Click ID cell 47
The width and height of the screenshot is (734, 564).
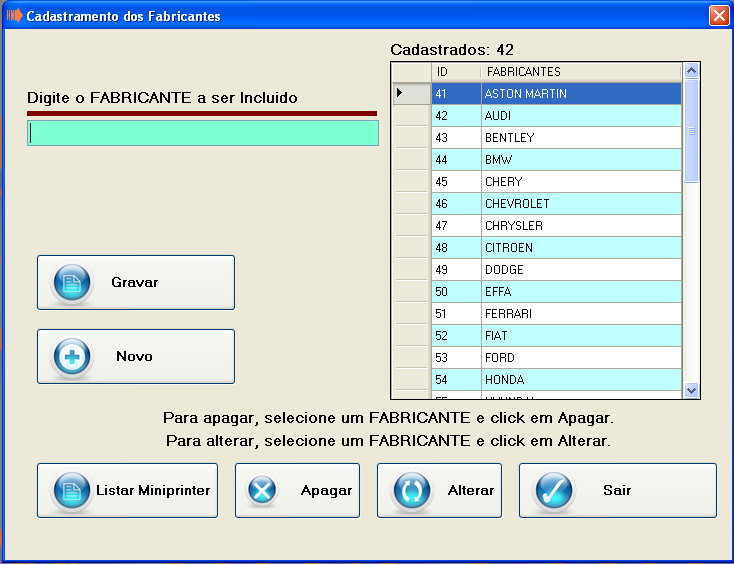coord(456,226)
